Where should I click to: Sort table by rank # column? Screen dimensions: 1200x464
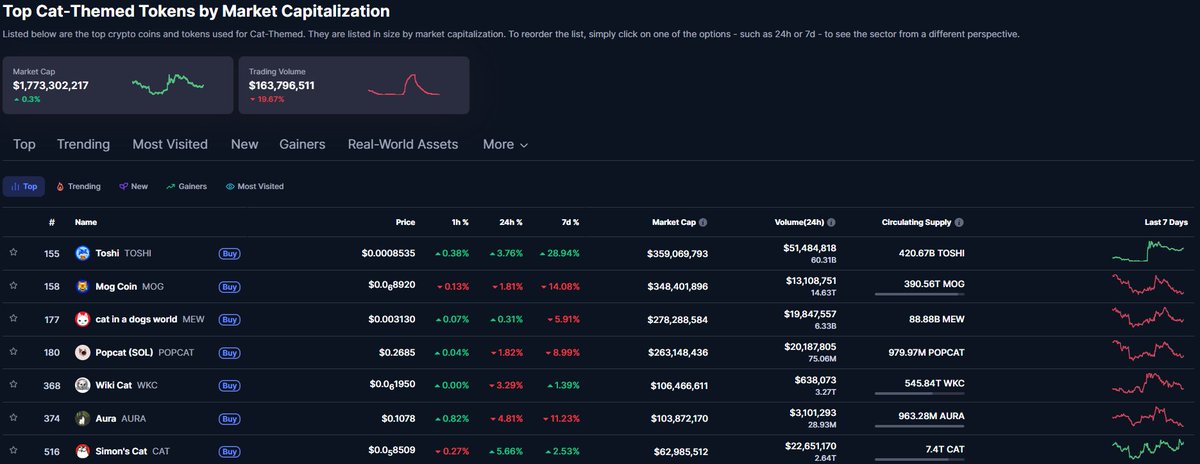pyautogui.click(x=52, y=222)
